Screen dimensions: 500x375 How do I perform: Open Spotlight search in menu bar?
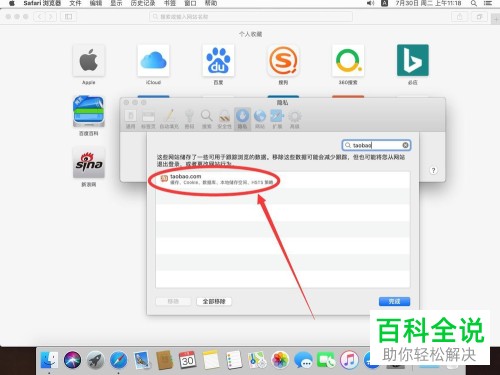pos(474,3)
